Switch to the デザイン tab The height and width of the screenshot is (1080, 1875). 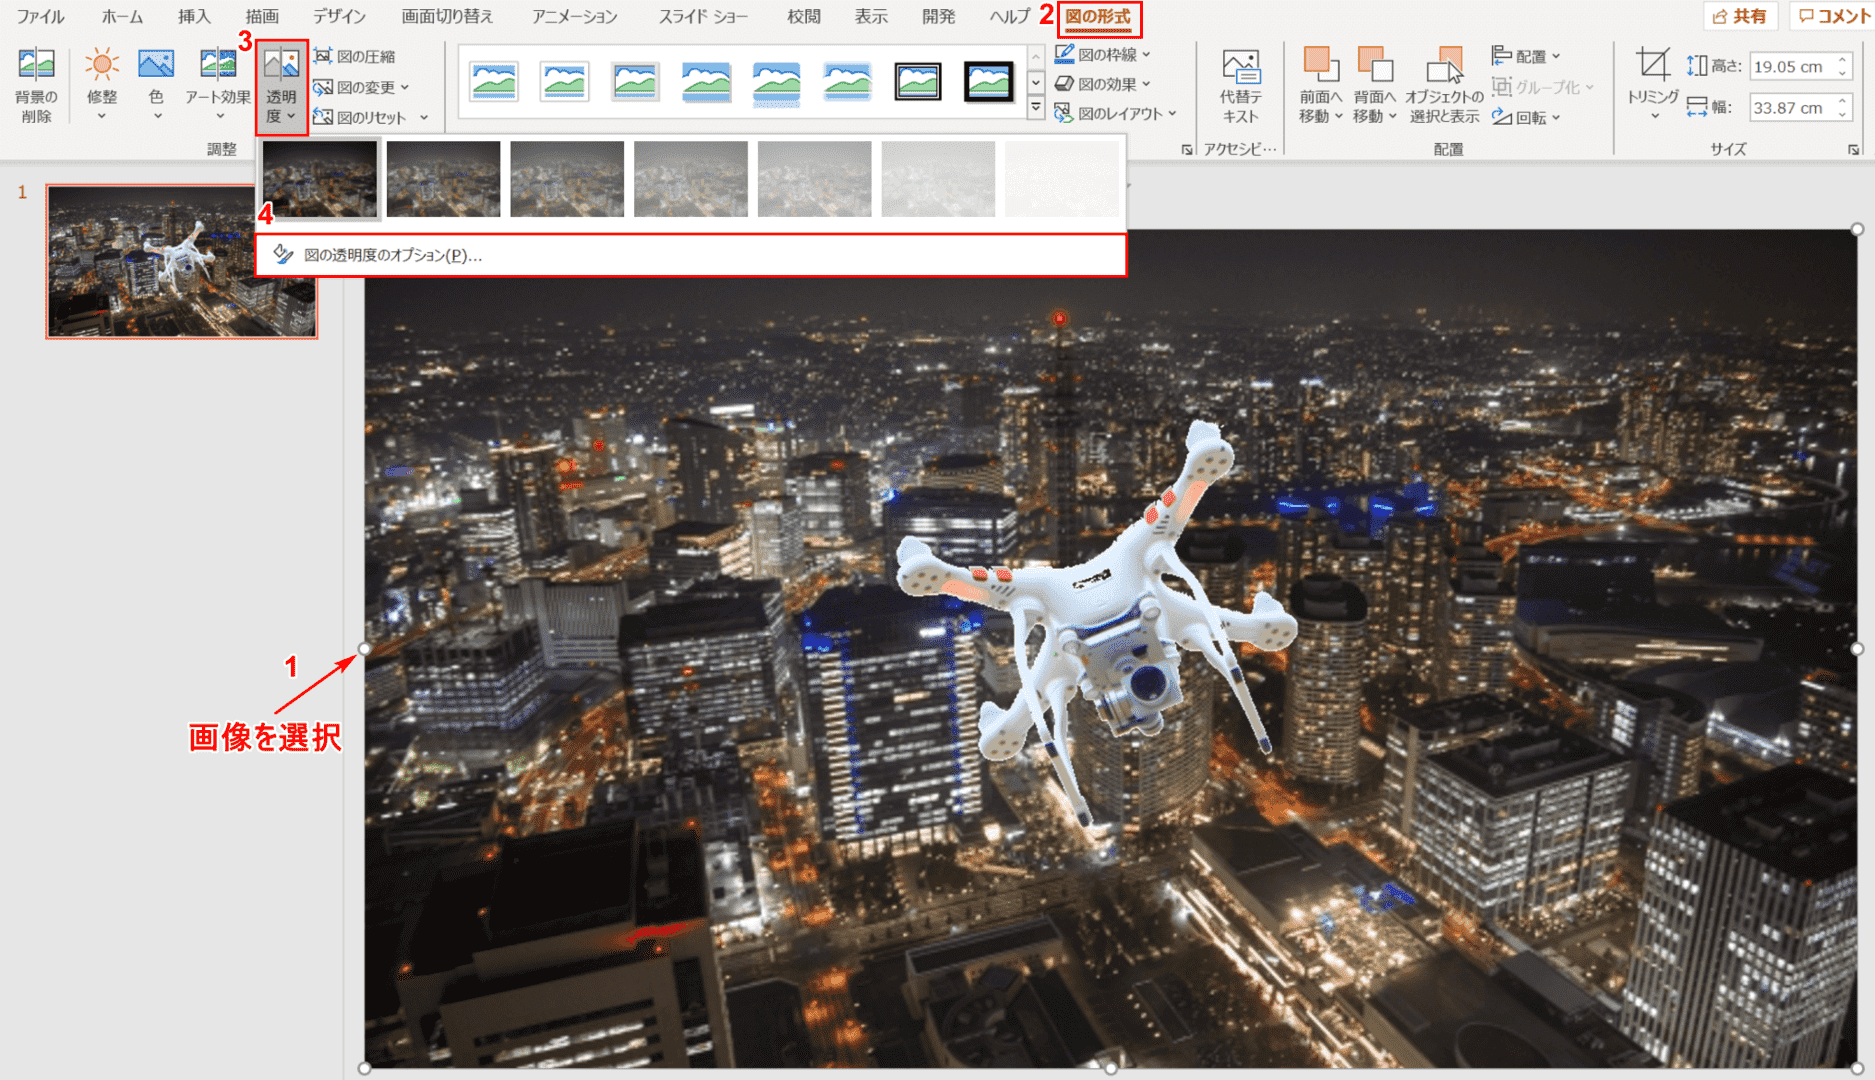[x=339, y=17]
